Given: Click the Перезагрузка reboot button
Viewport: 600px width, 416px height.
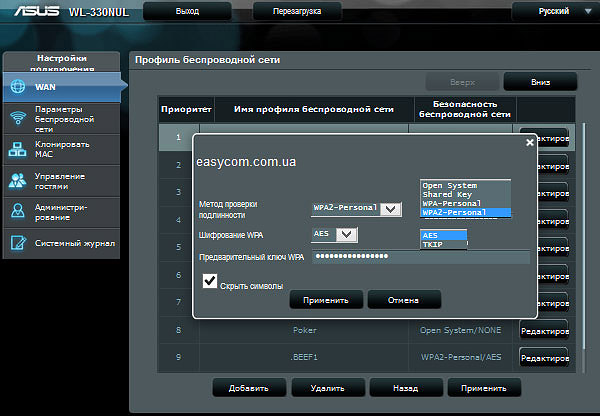Looking at the screenshot, I should [297, 11].
